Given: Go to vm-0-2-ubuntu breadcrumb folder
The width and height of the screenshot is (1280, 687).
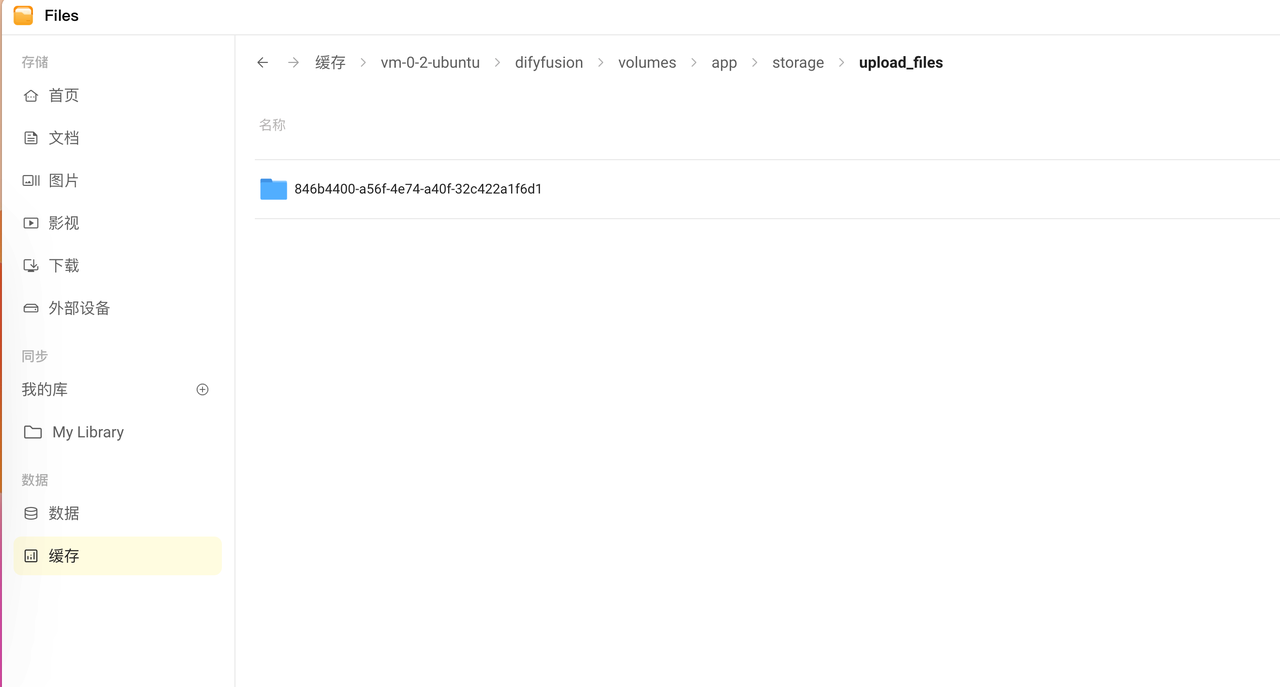Looking at the screenshot, I should (430, 62).
